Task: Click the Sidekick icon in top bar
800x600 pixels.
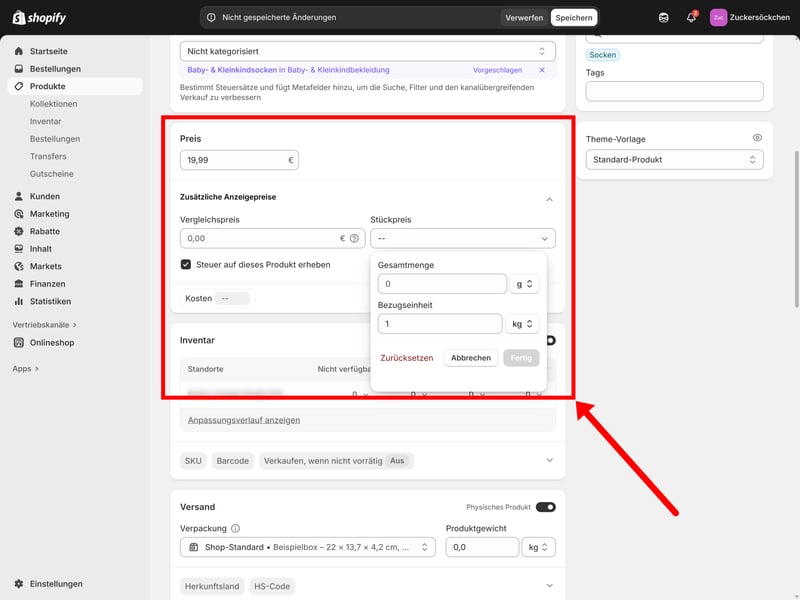Action: 664,17
